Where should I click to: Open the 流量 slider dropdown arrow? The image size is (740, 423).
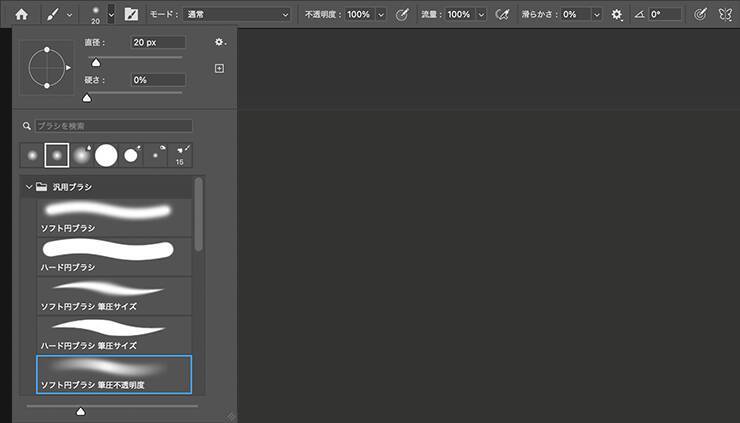coord(481,15)
